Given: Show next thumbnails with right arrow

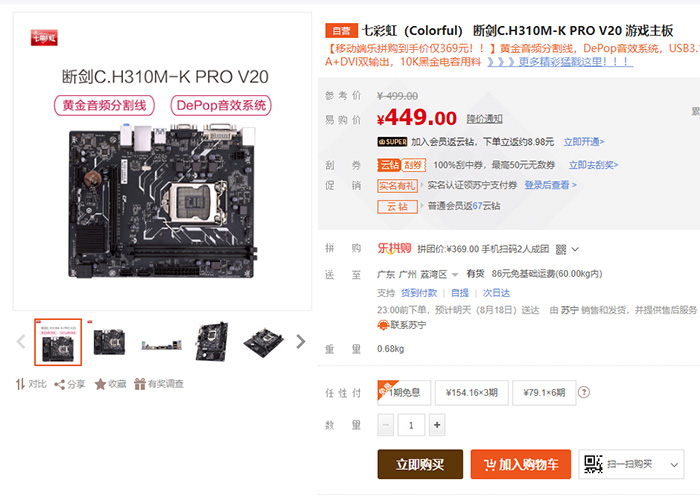Looking at the screenshot, I should coord(301,342).
